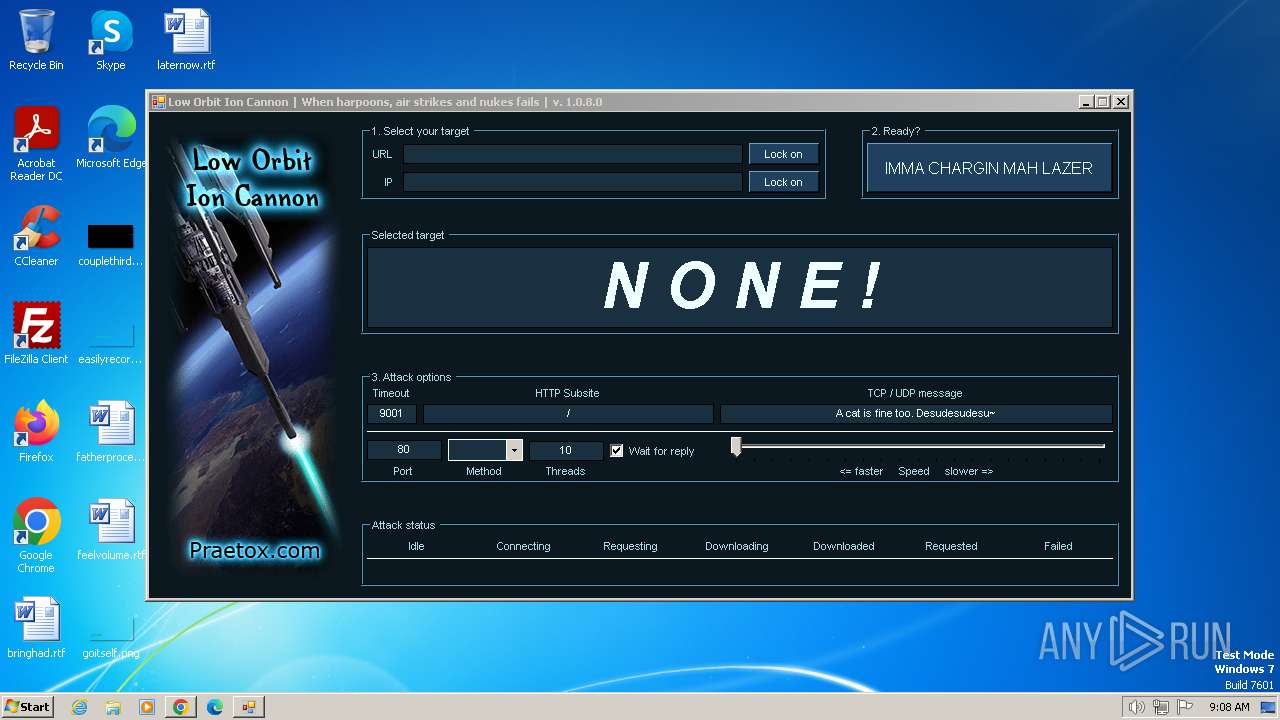The height and width of the screenshot is (720, 1280).
Task: Open File Explorer from the taskbar
Action: (x=113, y=707)
